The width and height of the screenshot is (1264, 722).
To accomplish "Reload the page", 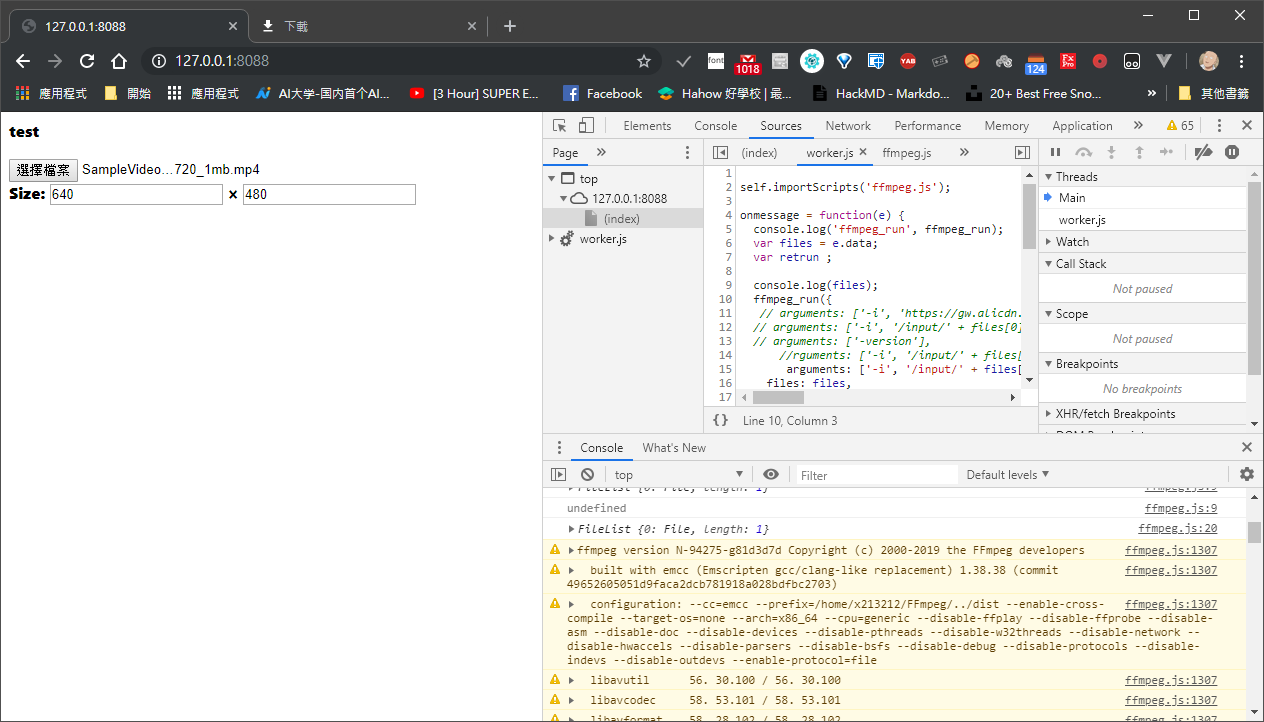I will pyautogui.click(x=87, y=61).
